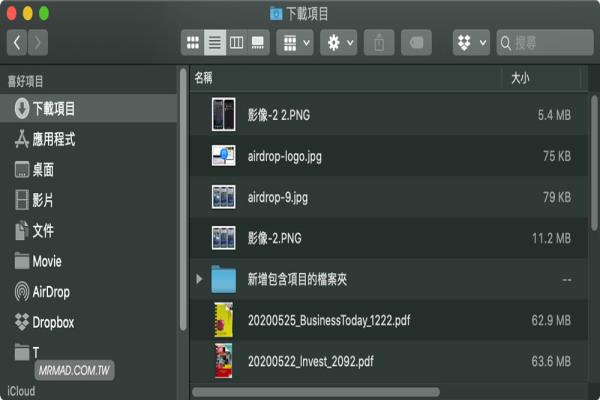Screen dimensions: 600x400
Task: Click the edit tags toolbar button
Action: pos(416,42)
